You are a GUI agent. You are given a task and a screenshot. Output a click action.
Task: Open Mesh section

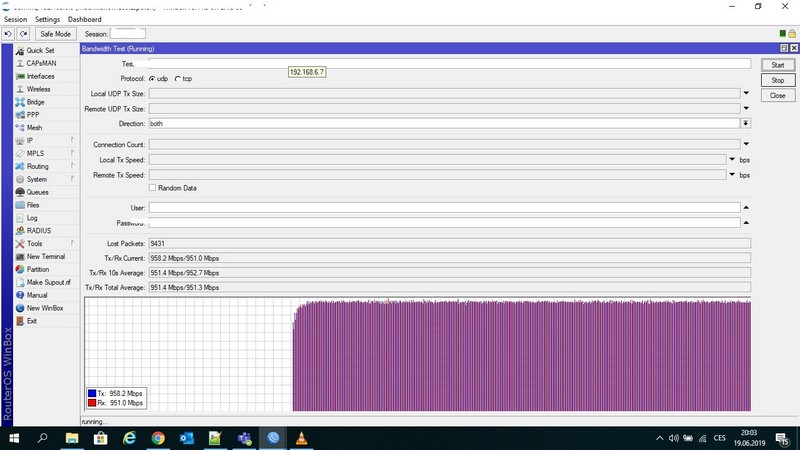pyautogui.click(x=34, y=128)
